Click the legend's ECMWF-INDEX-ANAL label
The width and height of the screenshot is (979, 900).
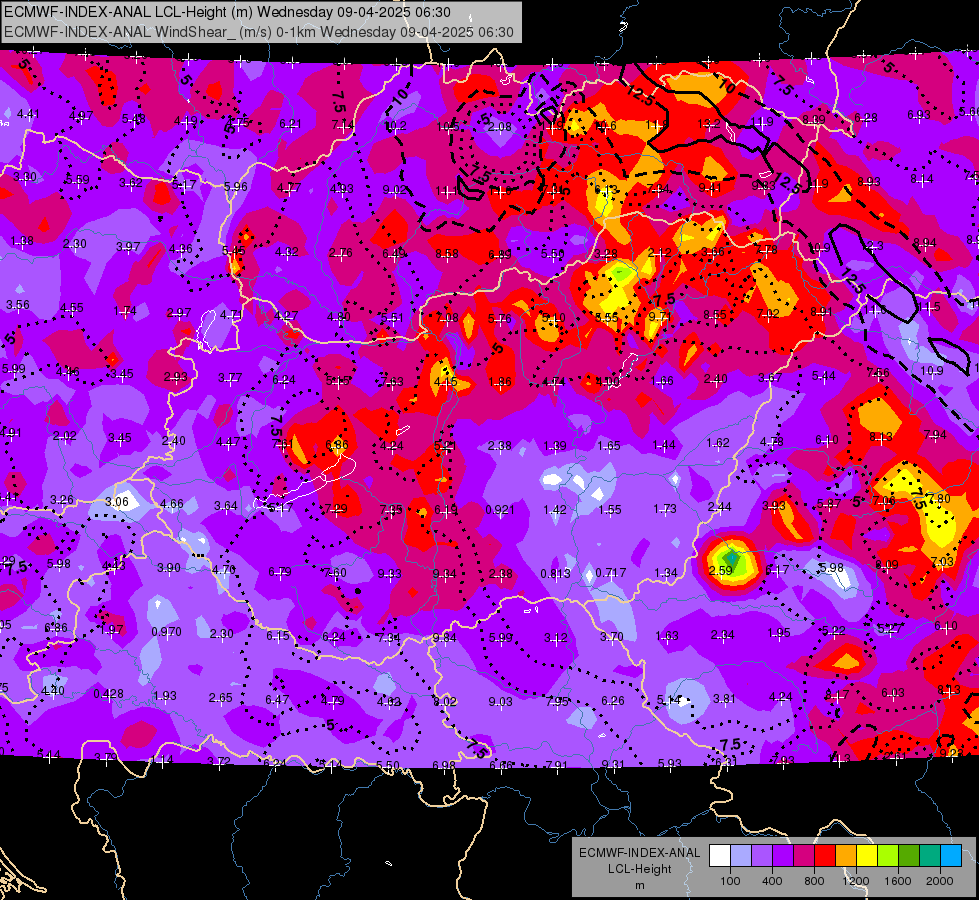(639, 853)
